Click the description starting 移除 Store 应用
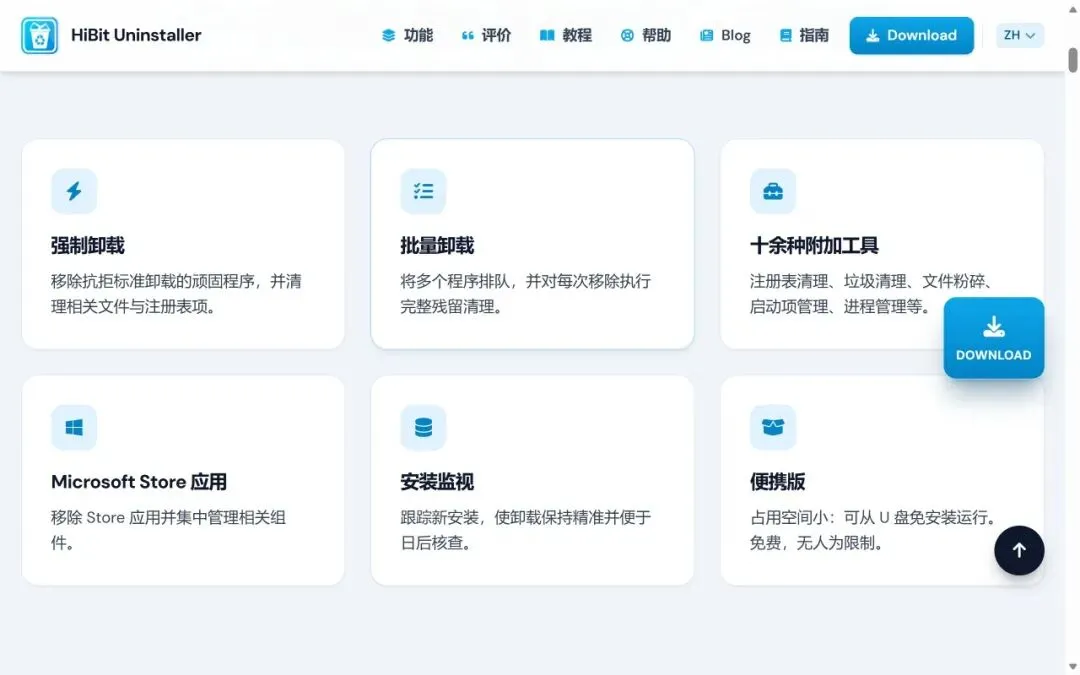 pos(169,530)
